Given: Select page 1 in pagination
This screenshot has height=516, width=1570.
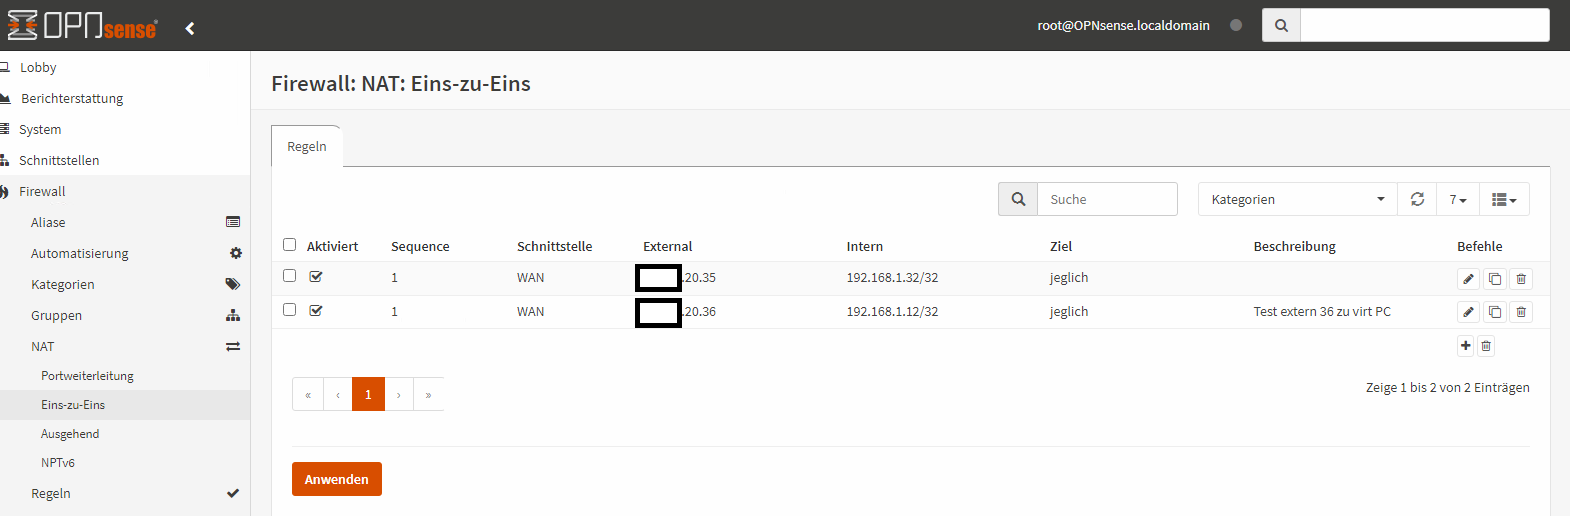Looking at the screenshot, I should click(x=368, y=394).
